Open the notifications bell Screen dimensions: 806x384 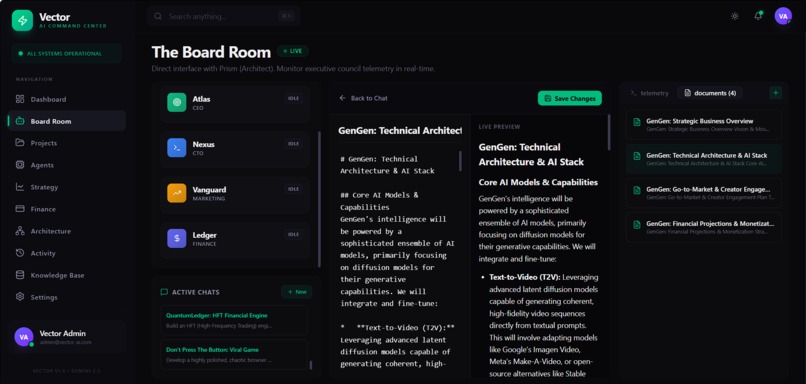[x=758, y=16]
